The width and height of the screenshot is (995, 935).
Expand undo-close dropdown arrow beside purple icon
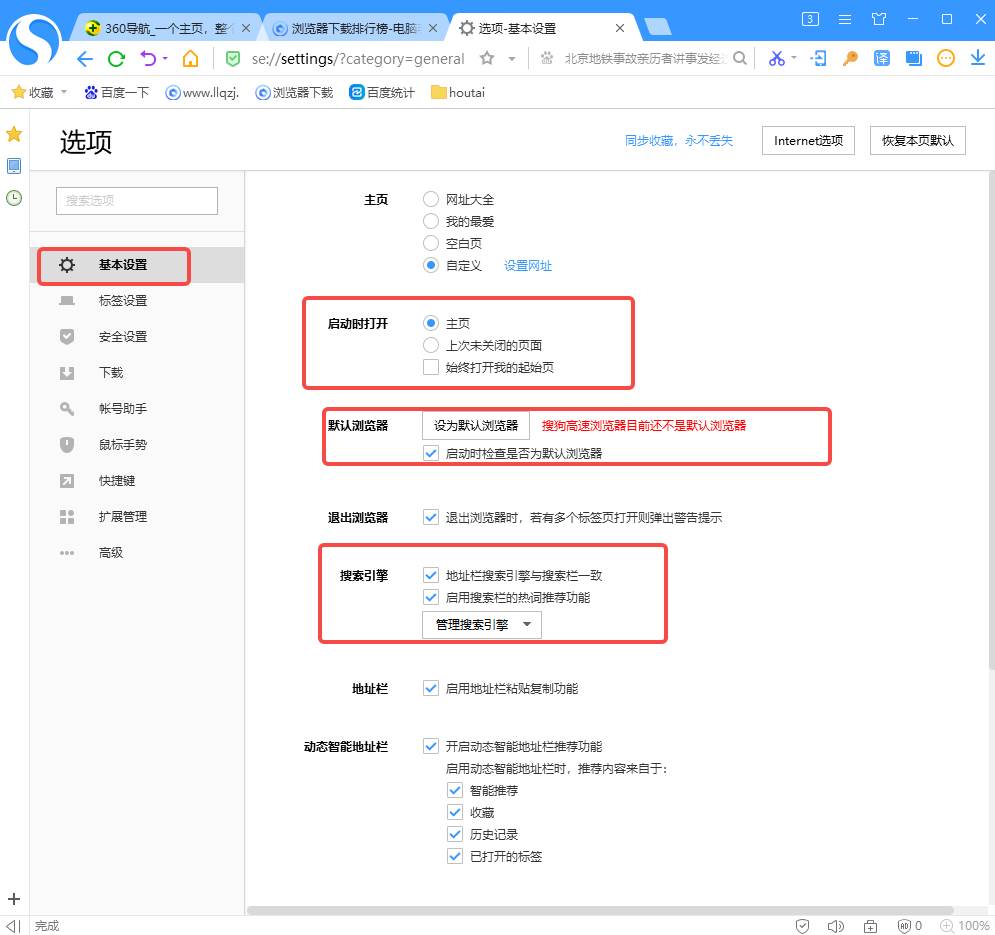pos(165,58)
